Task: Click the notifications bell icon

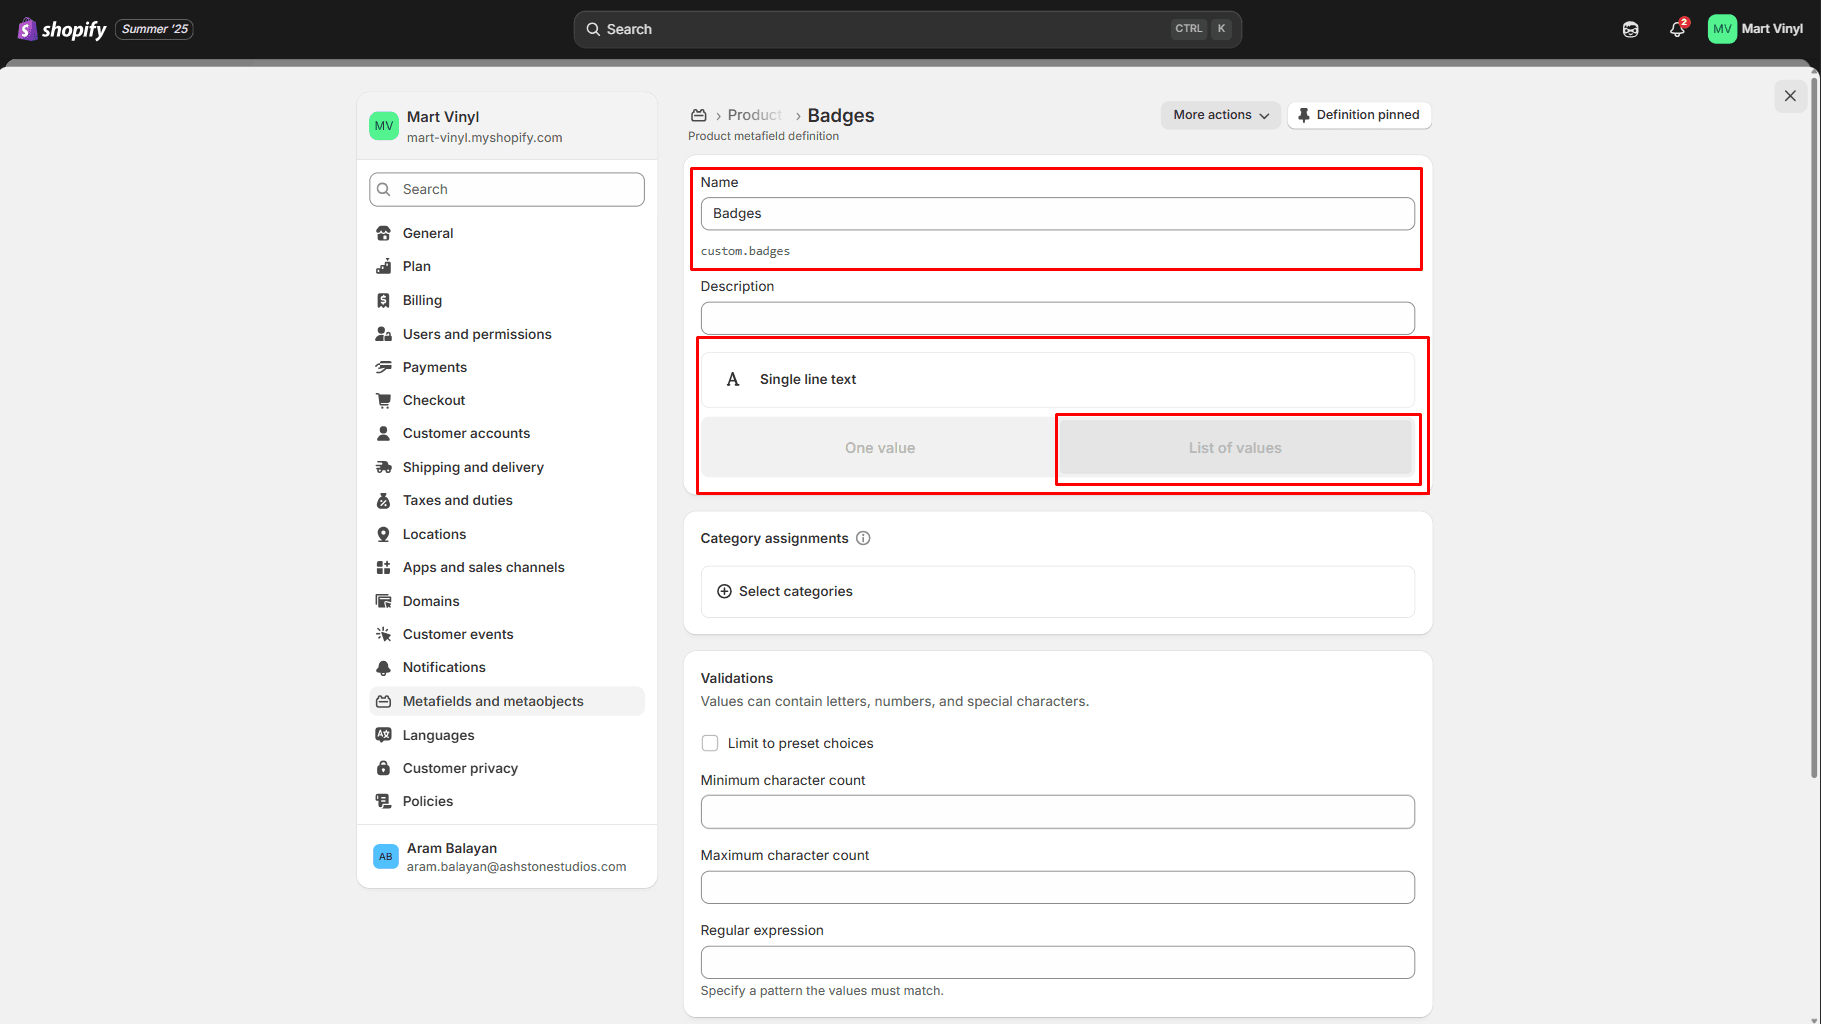Action: click(1677, 29)
